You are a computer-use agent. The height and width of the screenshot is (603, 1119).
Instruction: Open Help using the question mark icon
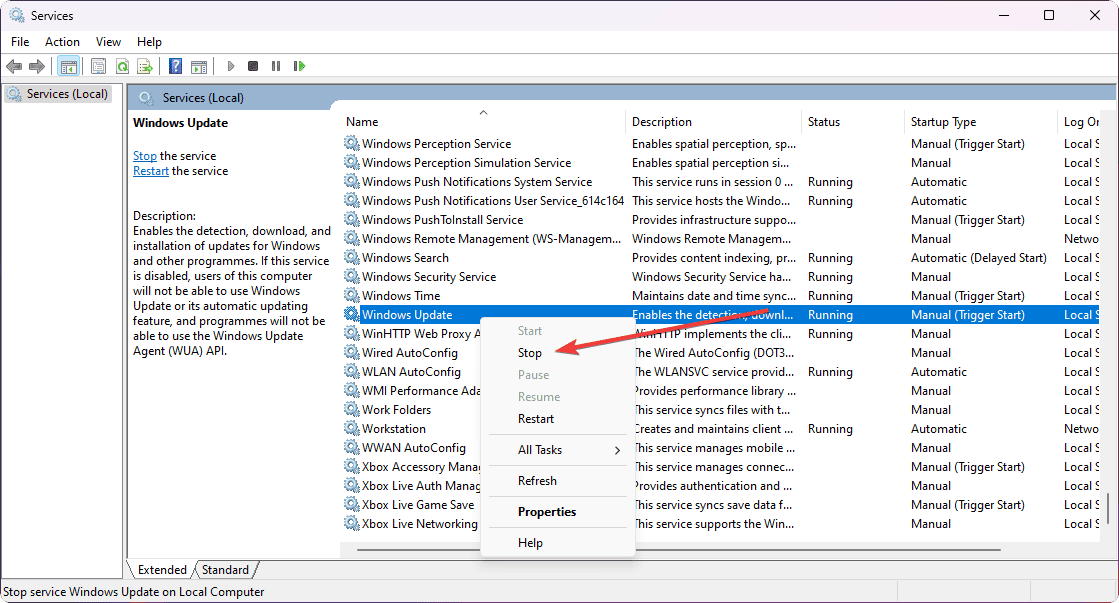coord(175,66)
